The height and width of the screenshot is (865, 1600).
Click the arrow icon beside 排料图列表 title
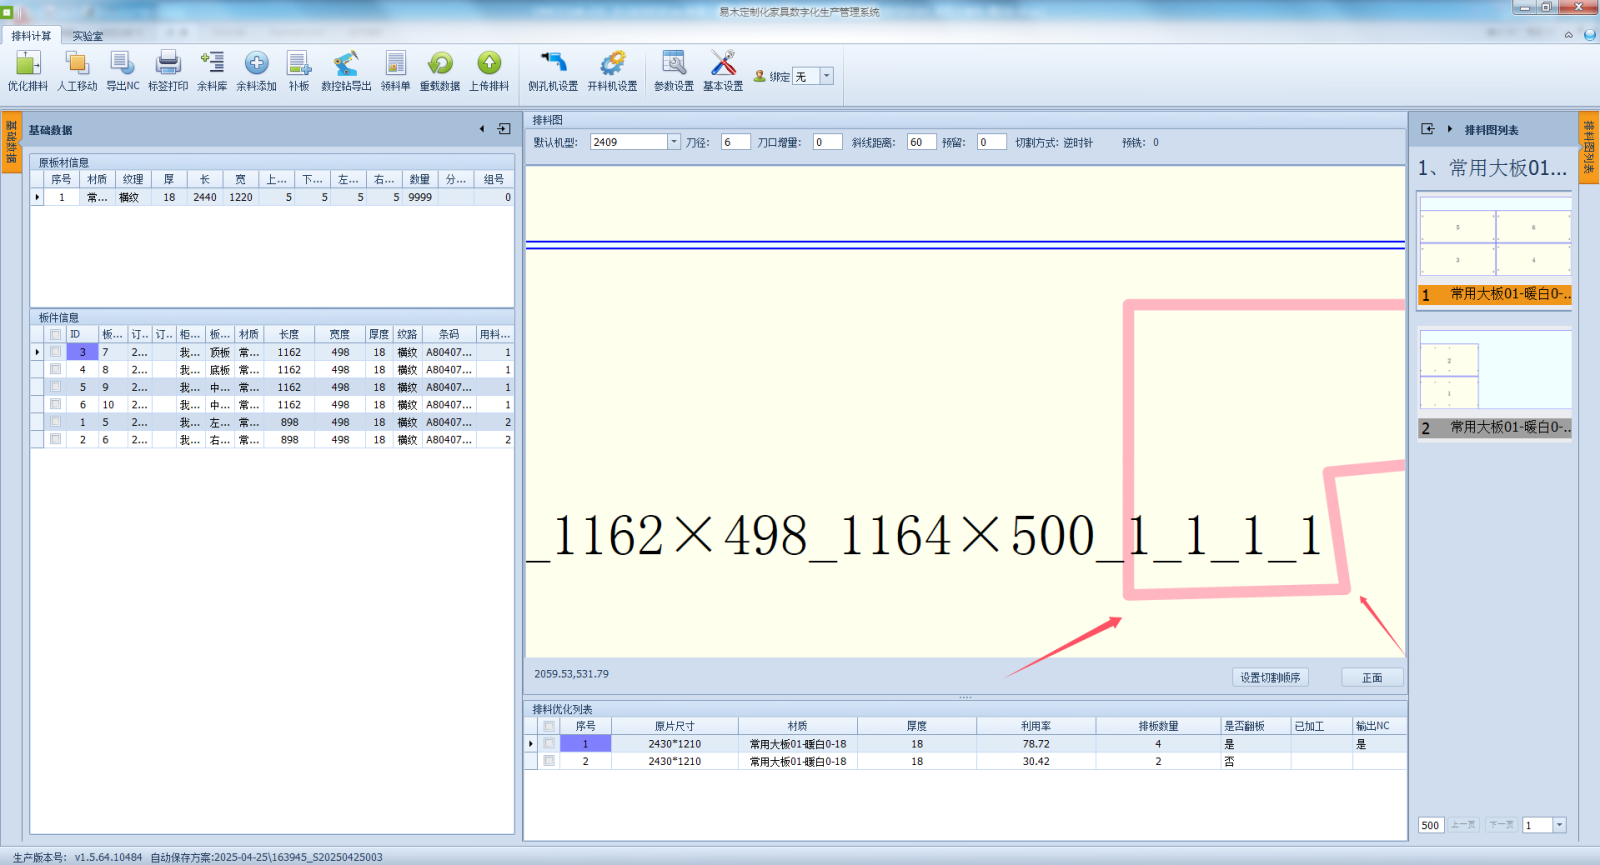pyautogui.click(x=1450, y=129)
